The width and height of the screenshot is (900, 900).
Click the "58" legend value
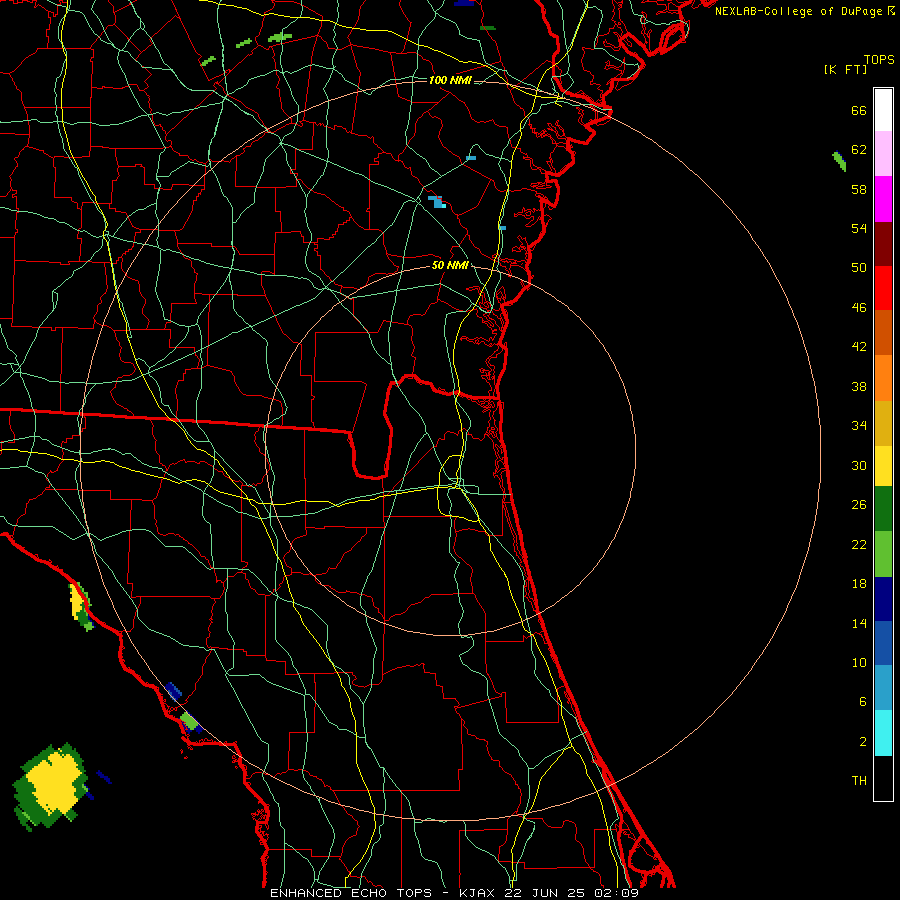click(859, 189)
